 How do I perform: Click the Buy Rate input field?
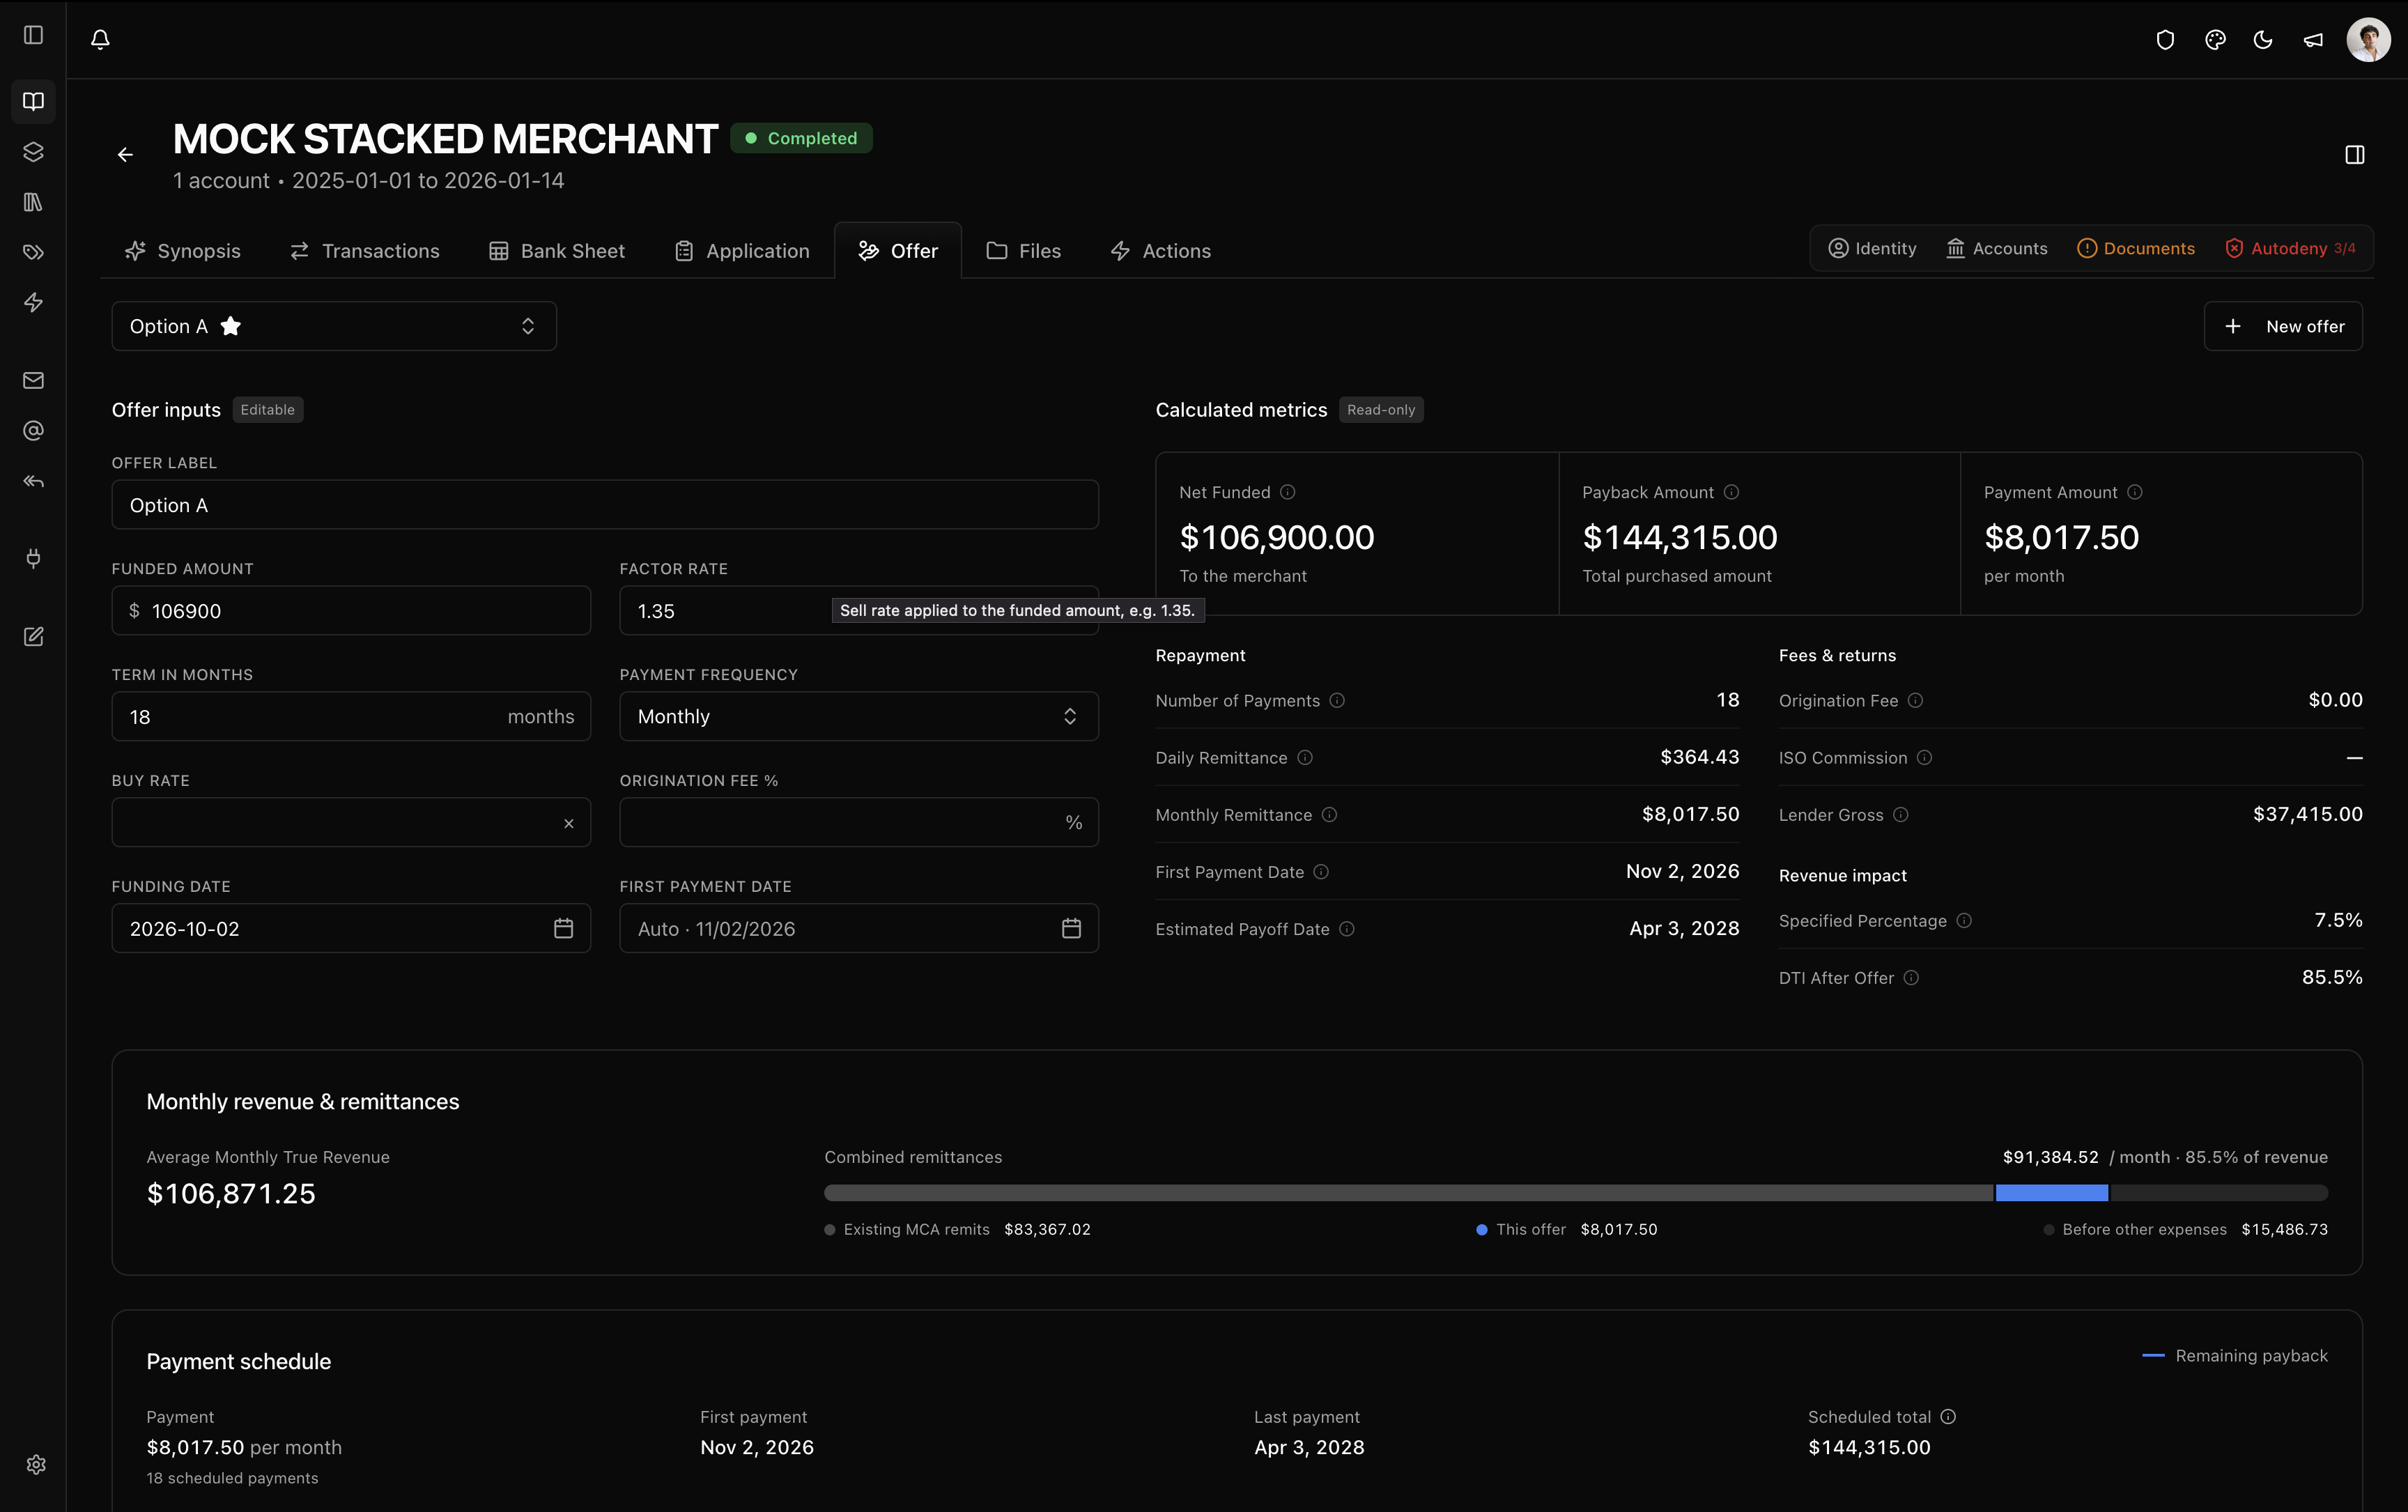point(351,822)
